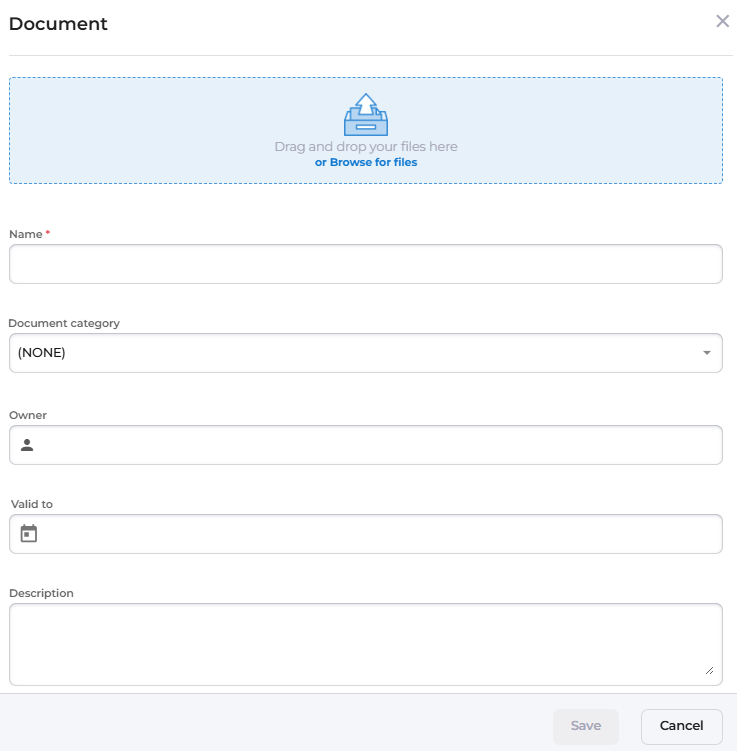This screenshot has height=751, width=737.
Task: Select the (NONE) value in Document category
Action: (42, 353)
